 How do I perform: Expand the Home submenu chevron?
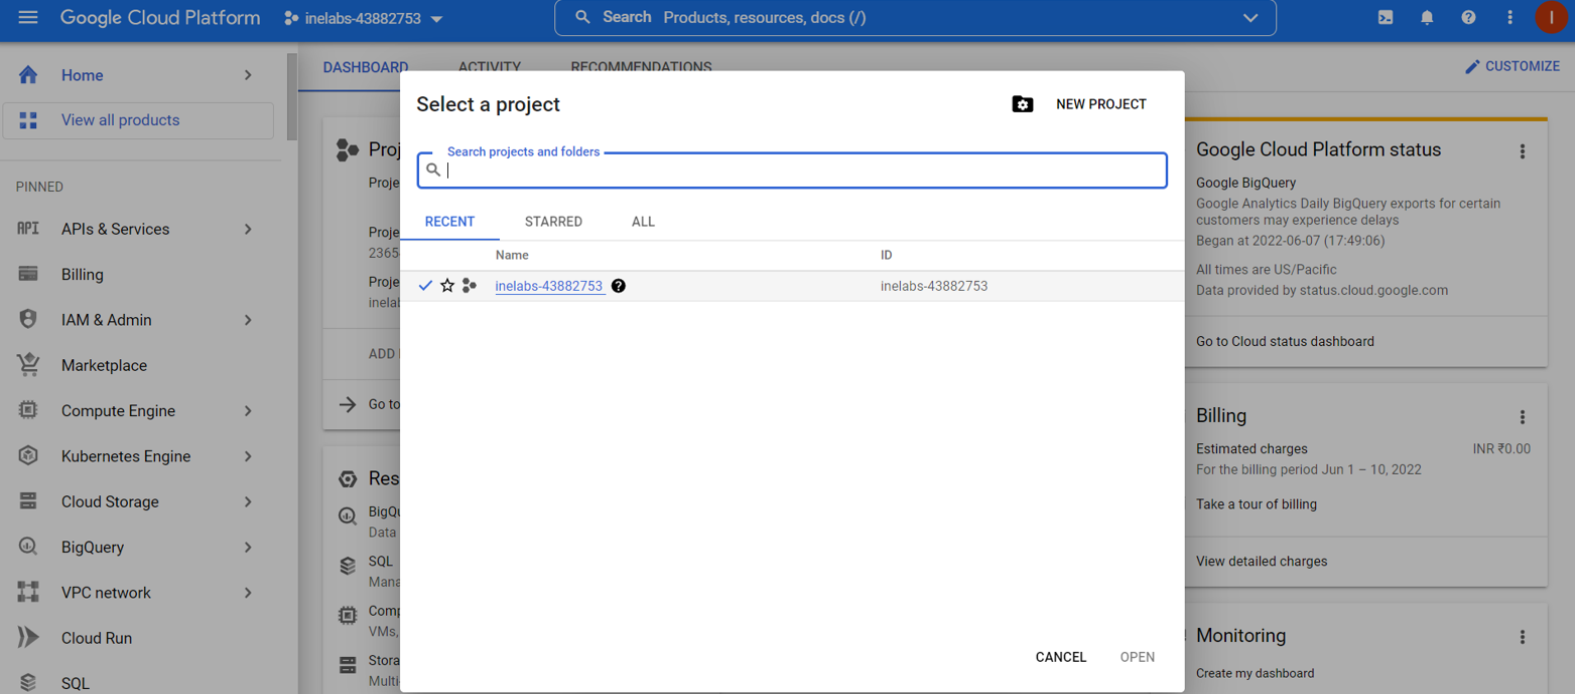point(248,75)
